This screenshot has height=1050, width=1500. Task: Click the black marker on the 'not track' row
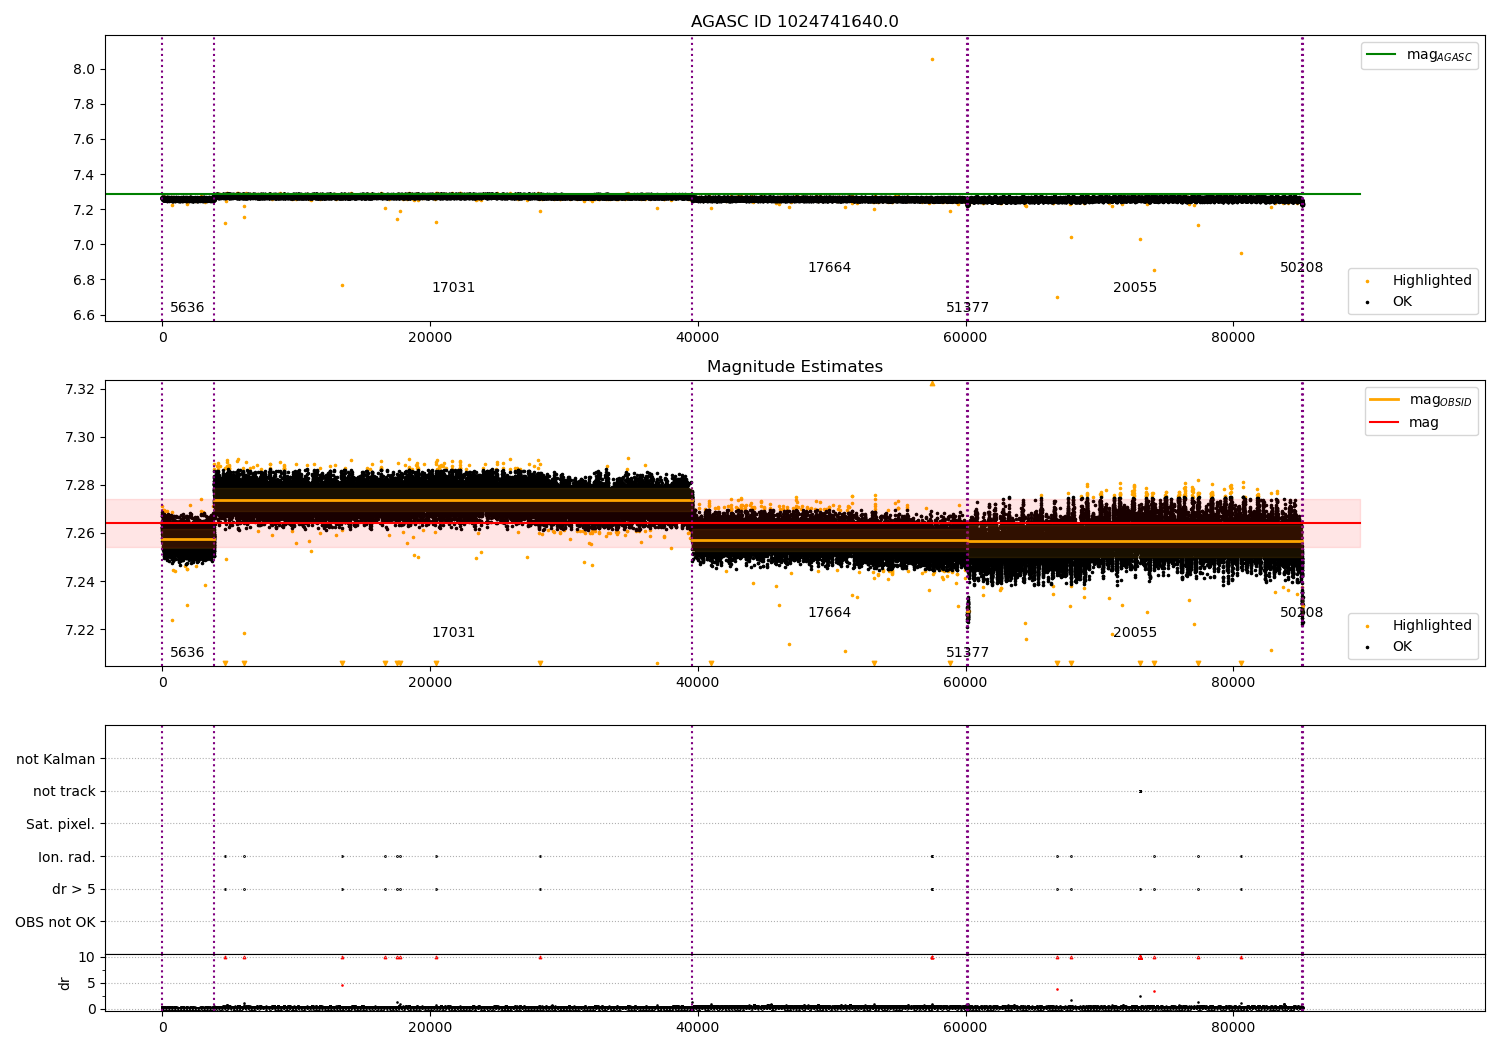[1140, 791]
